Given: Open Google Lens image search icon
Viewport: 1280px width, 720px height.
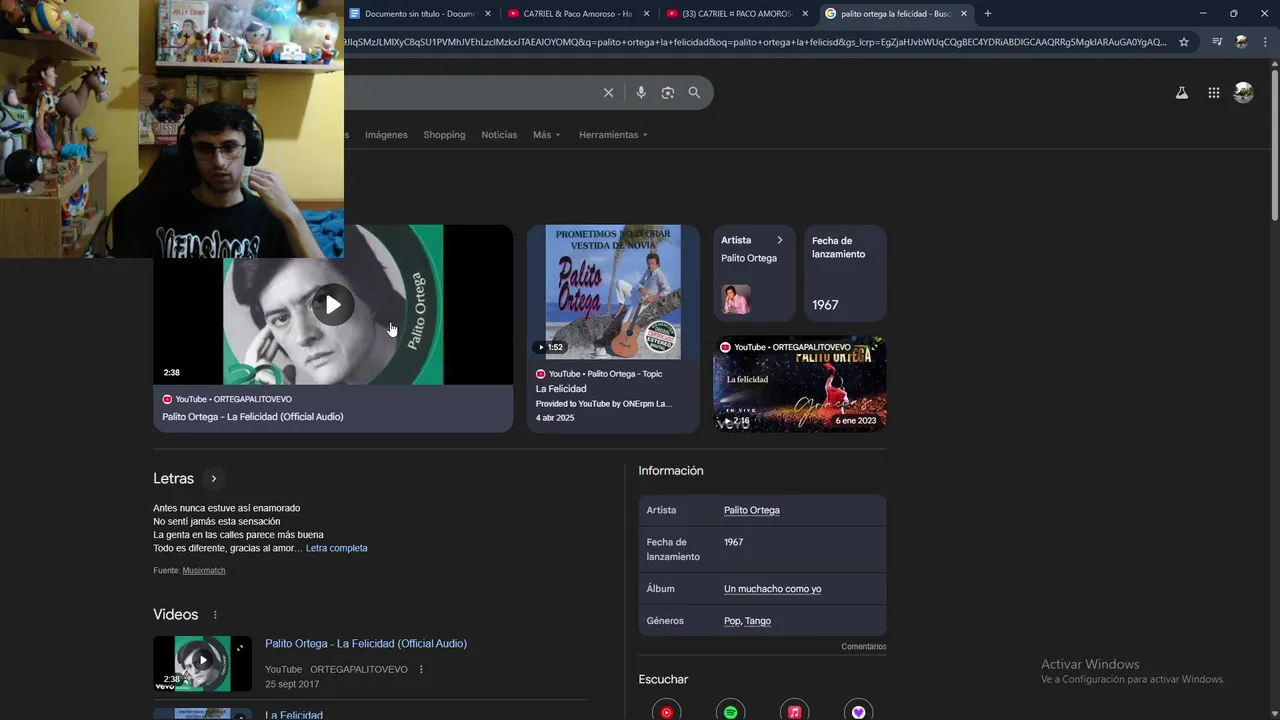Looking at the screenshot, I should pyautogui.click(x=668, y=93).
